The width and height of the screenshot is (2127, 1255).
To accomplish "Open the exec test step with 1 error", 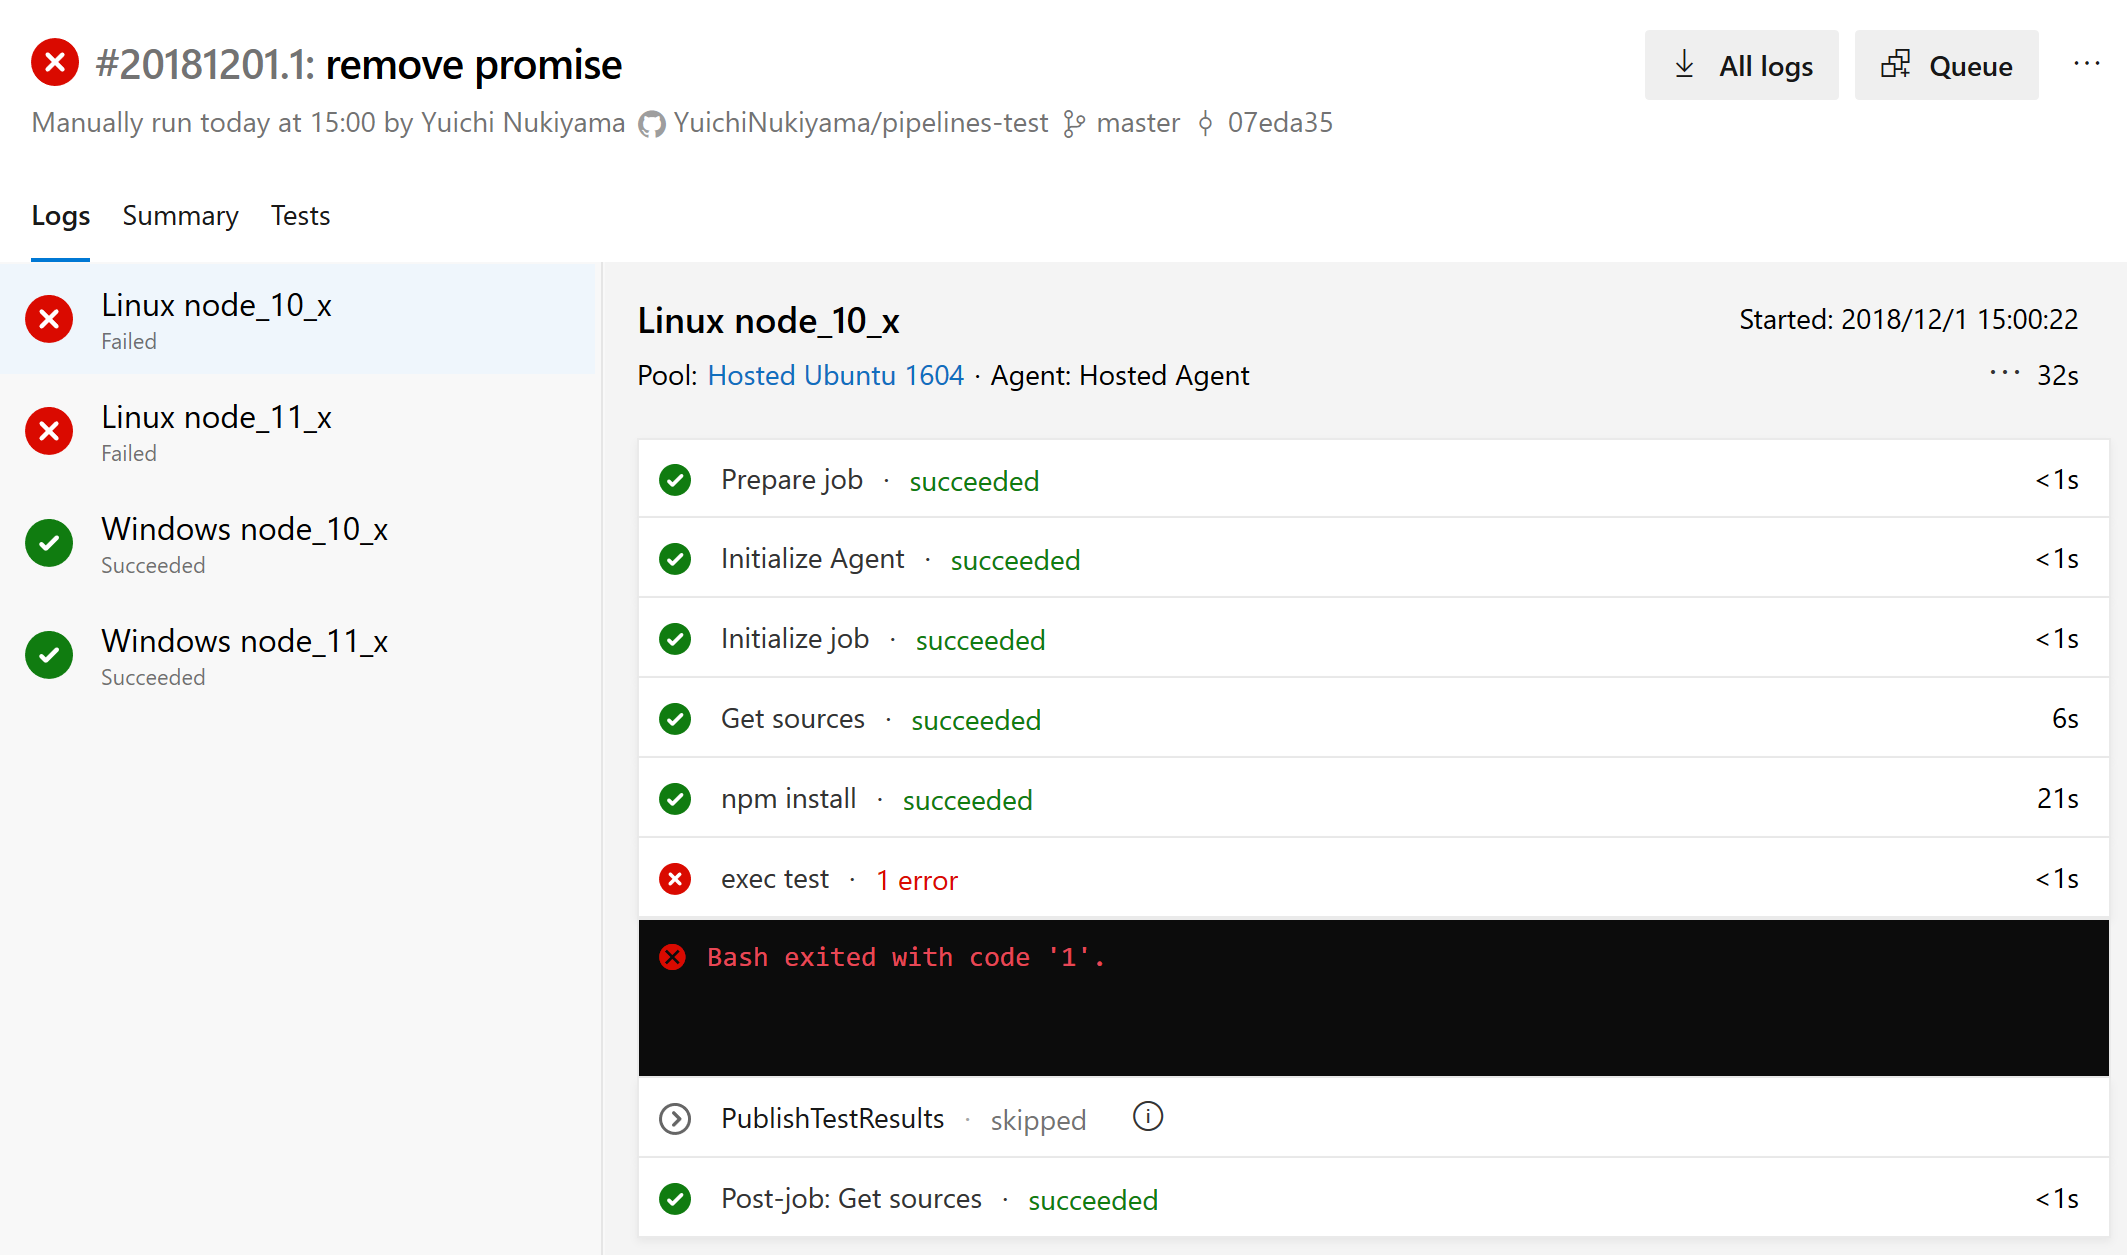I will (x=775, y=878).
